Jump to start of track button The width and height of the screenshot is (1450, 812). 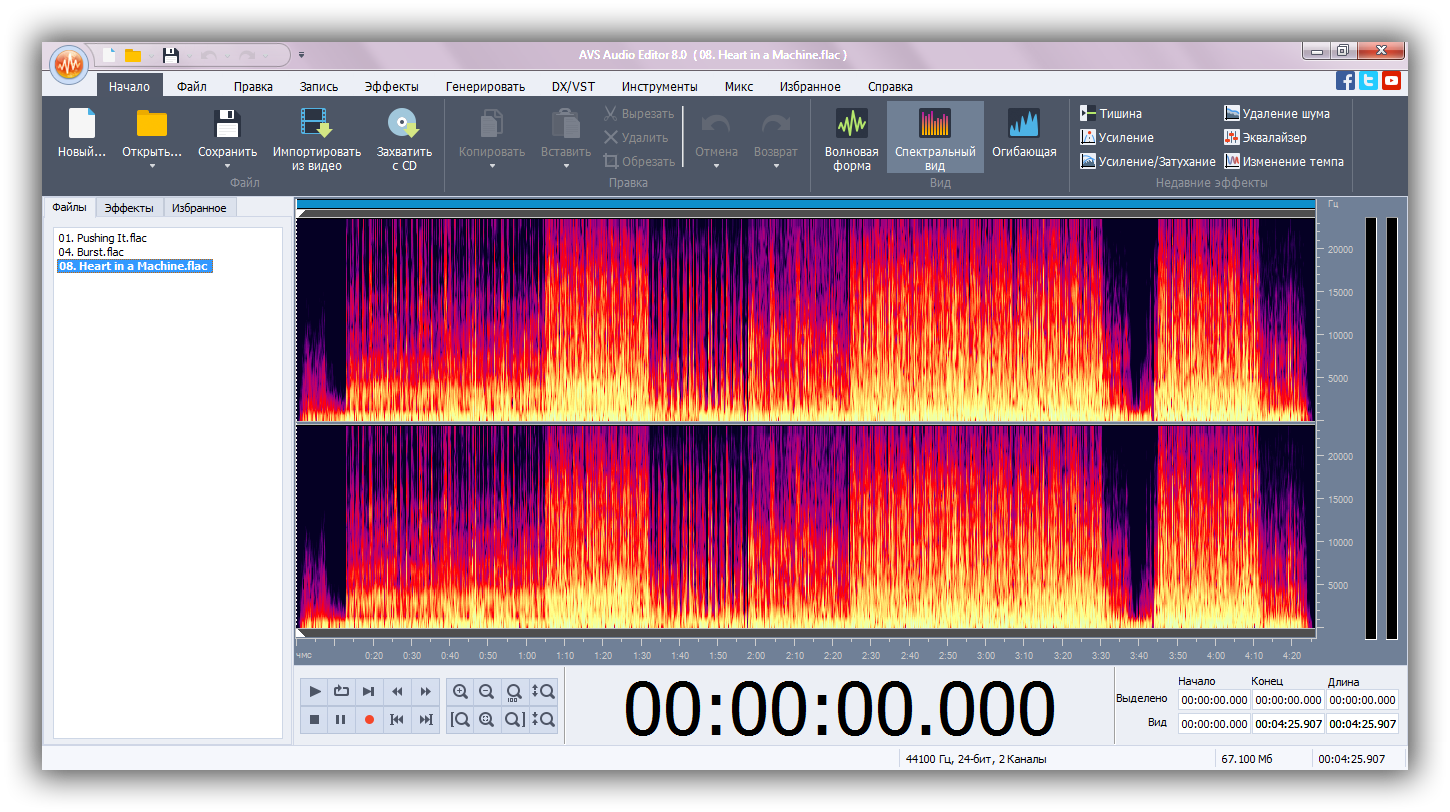(x=397, y=719)
